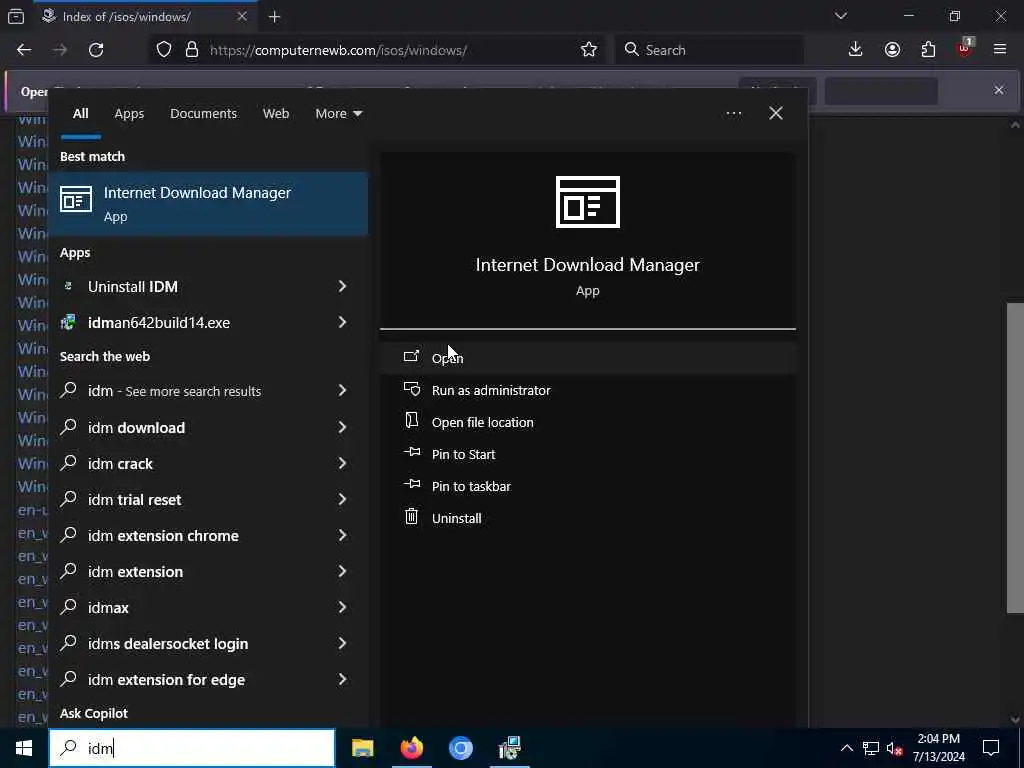Screen dimensions: 1024x768
Task: Select Pin to Start option
Action: (588, 454)
